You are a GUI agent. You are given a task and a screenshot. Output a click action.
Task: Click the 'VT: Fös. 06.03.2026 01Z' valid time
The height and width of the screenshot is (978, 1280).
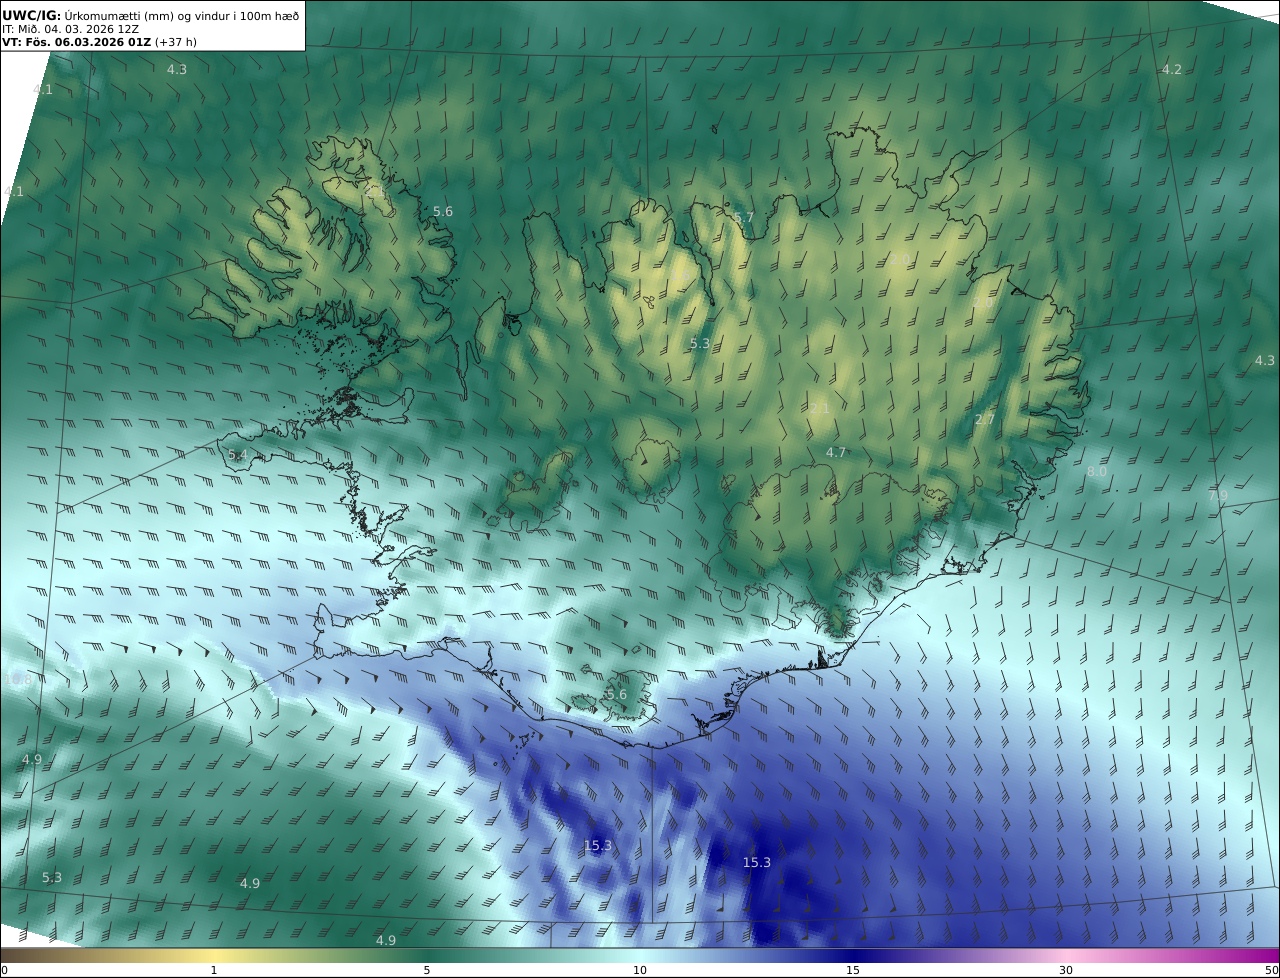click(x=76, y=42)
